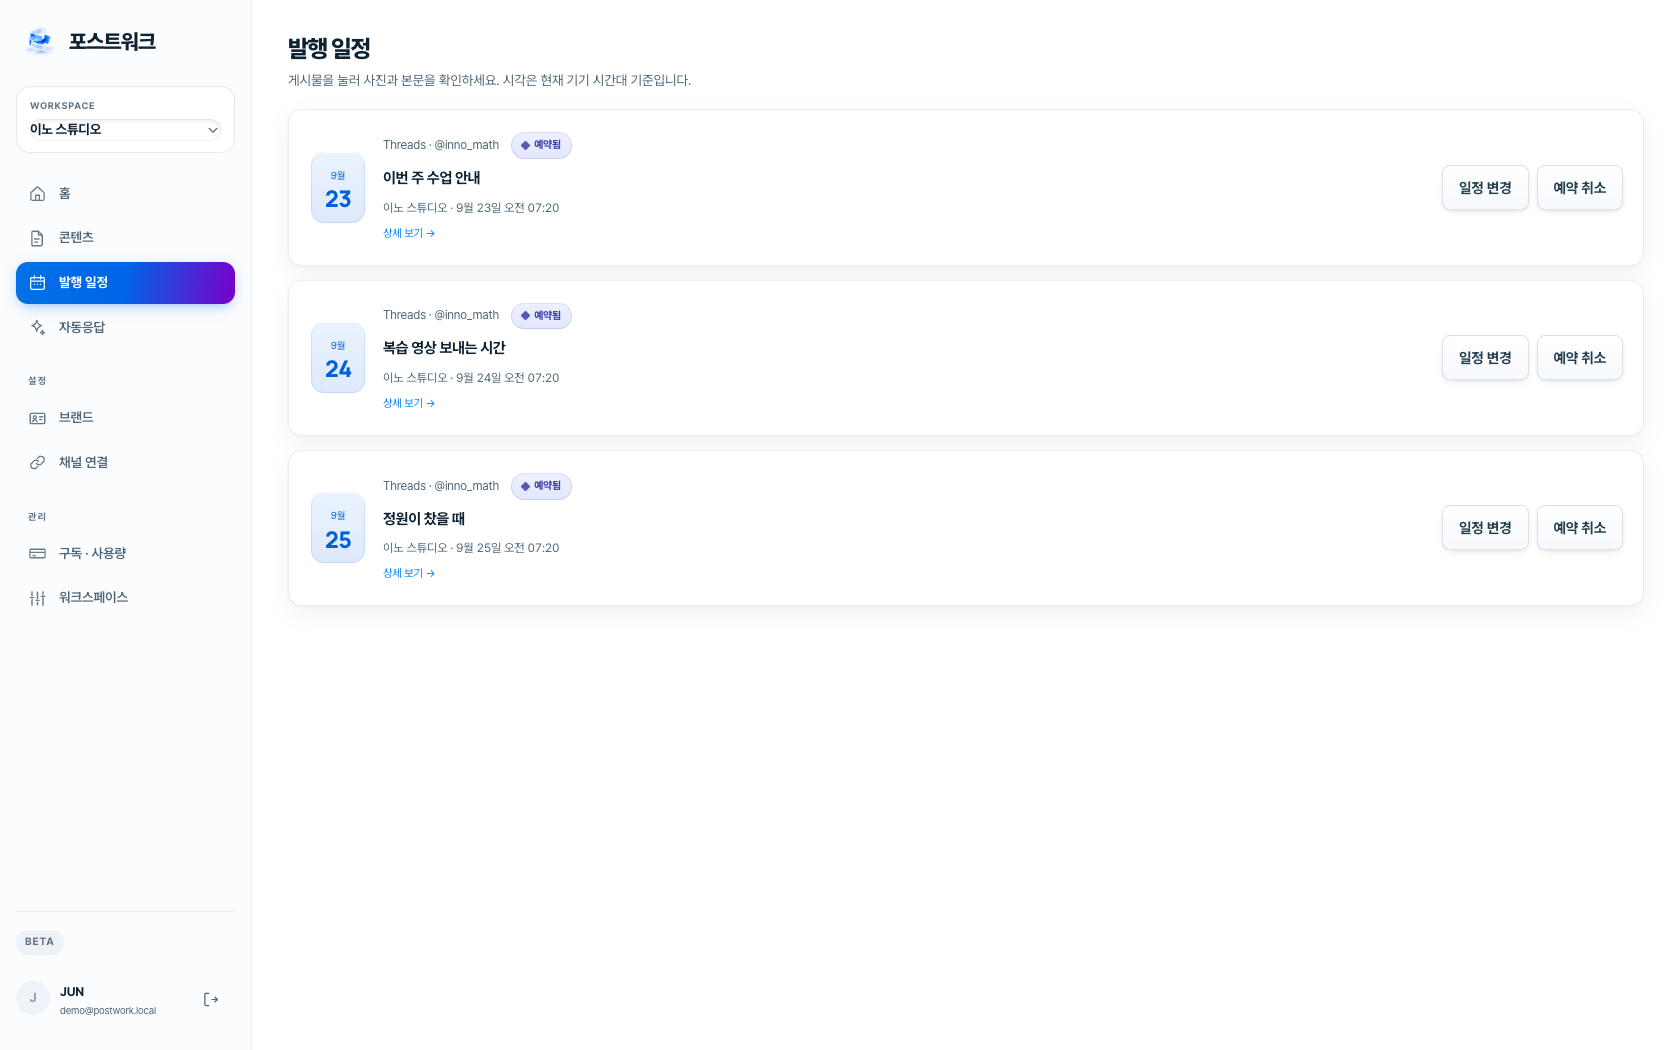The image size is (1680, 1050).
Task: Select the 자동응답 menu item
Action: [x=125, y=327]
